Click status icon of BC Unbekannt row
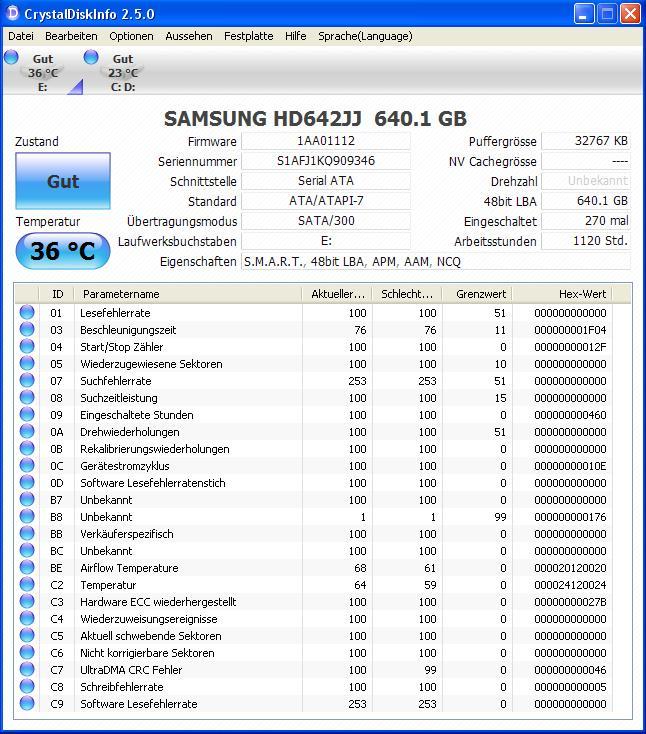Viewport: 646px width, 734px height. click(x=27, y=550)
